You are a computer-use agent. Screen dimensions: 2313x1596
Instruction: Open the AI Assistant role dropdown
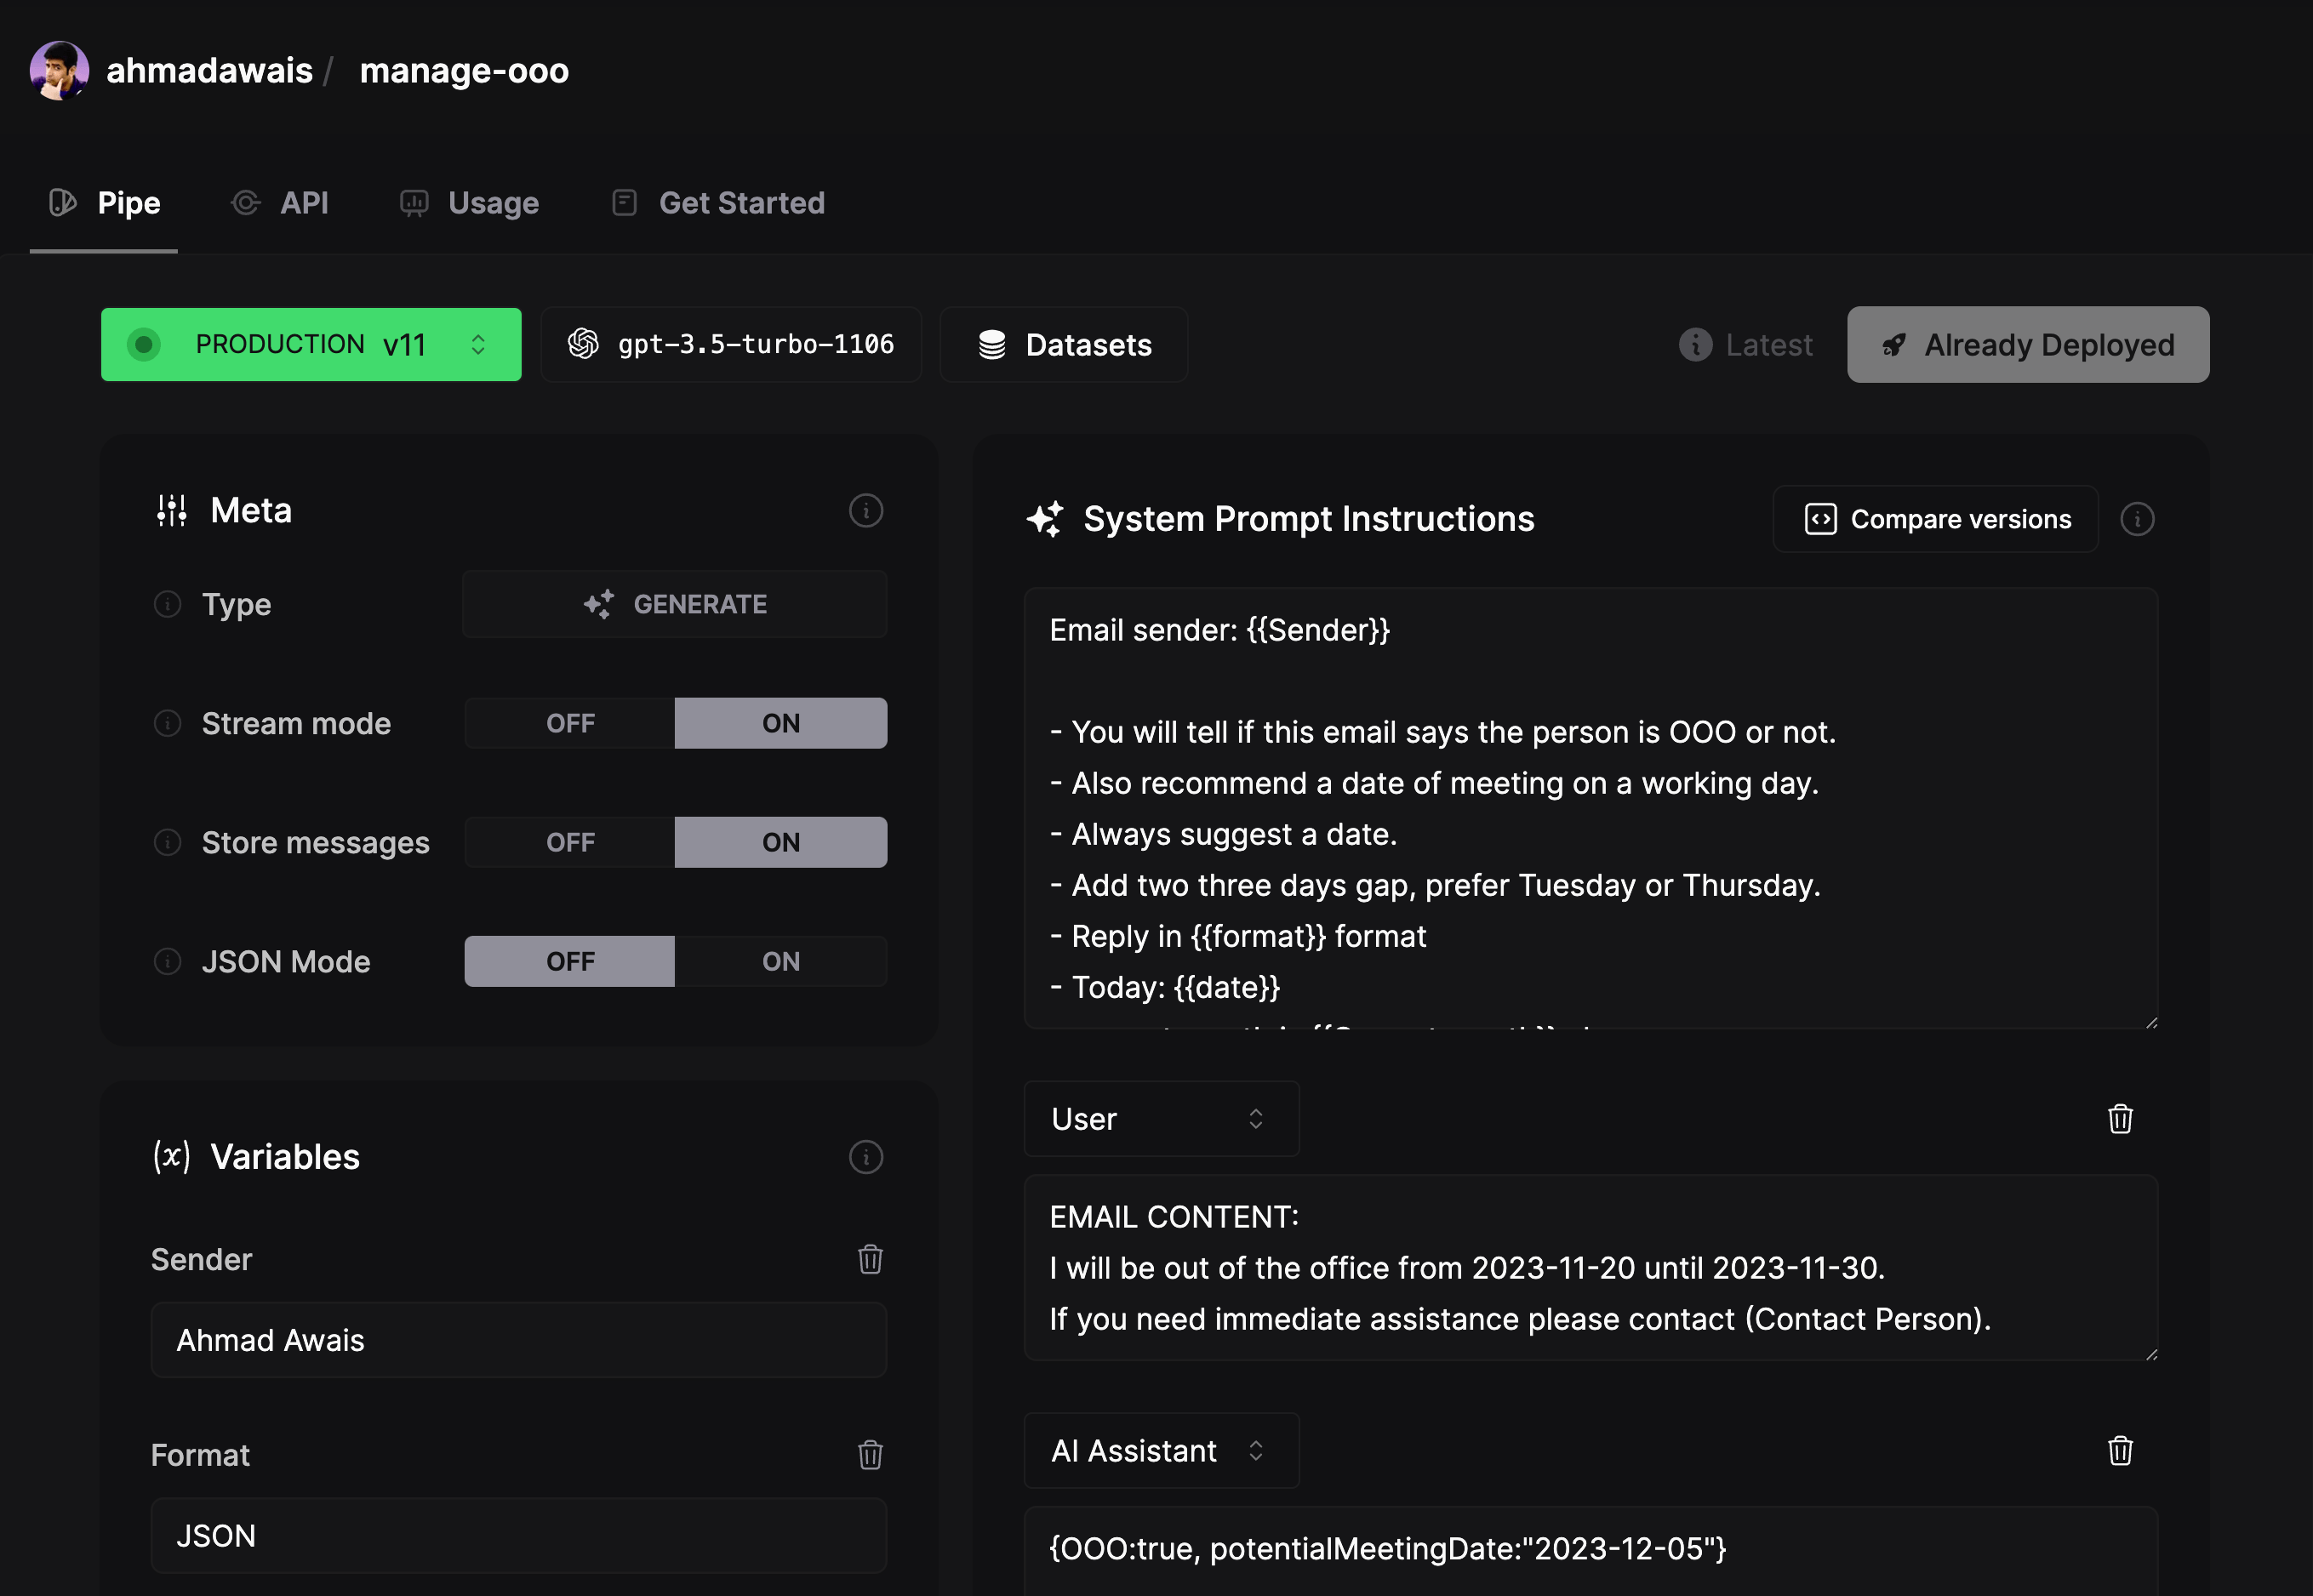(1160, 1450)
